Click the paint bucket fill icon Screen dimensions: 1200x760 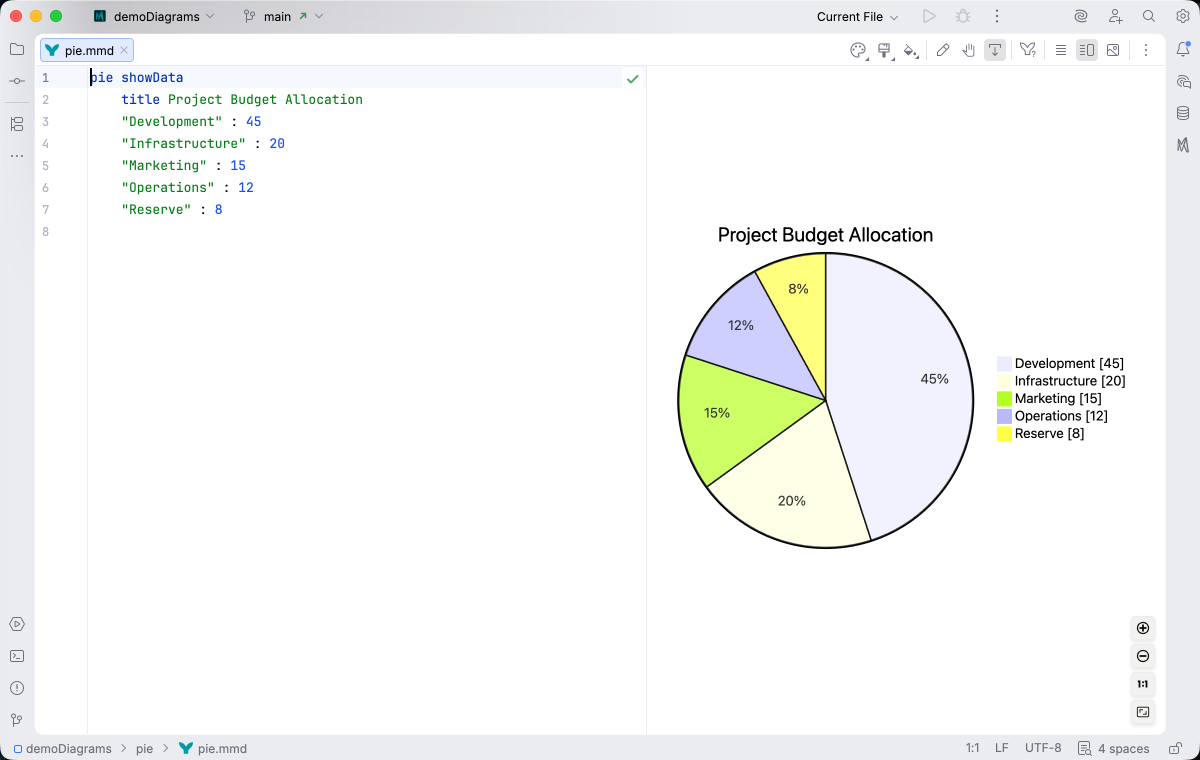tap(910, 50)
